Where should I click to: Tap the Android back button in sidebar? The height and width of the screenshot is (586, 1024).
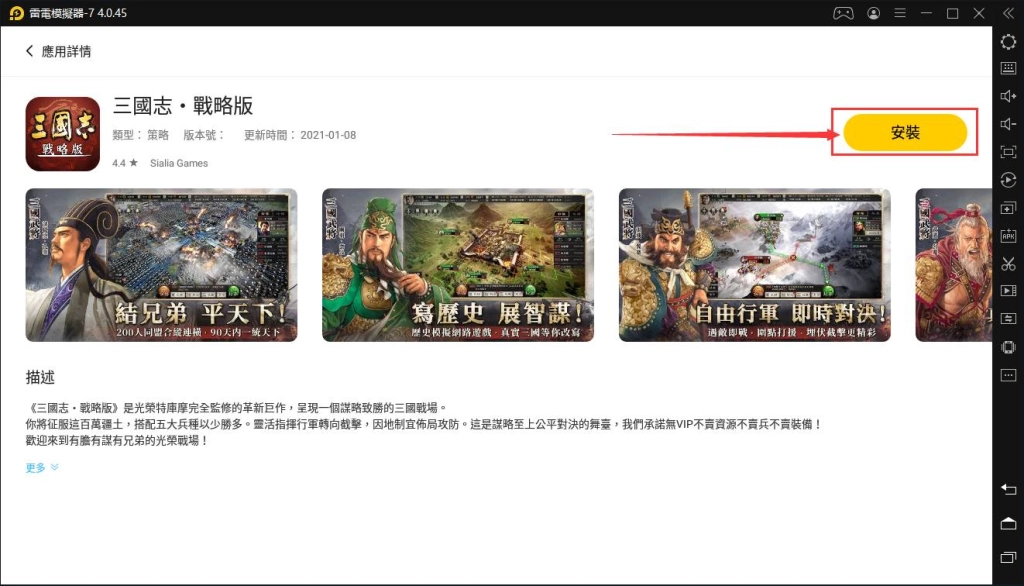1008,489
